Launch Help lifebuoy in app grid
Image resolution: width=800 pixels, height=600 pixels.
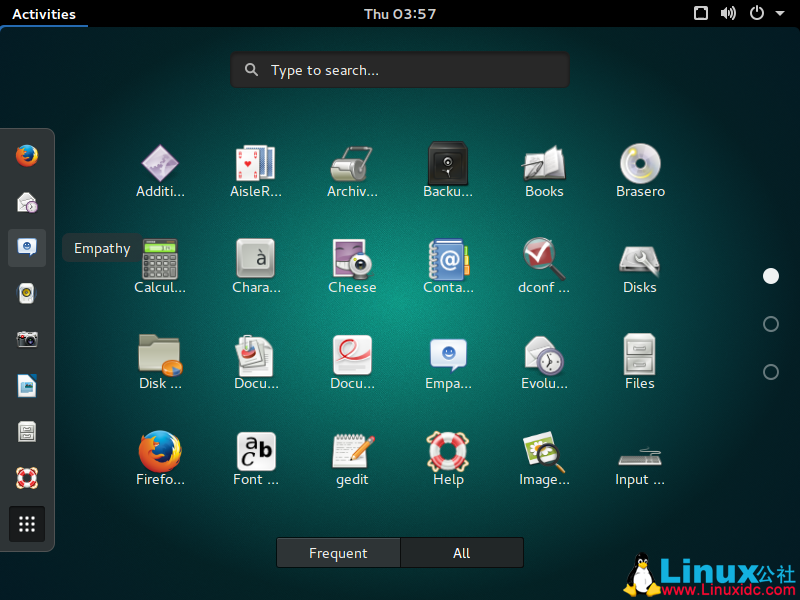point(448,451)
